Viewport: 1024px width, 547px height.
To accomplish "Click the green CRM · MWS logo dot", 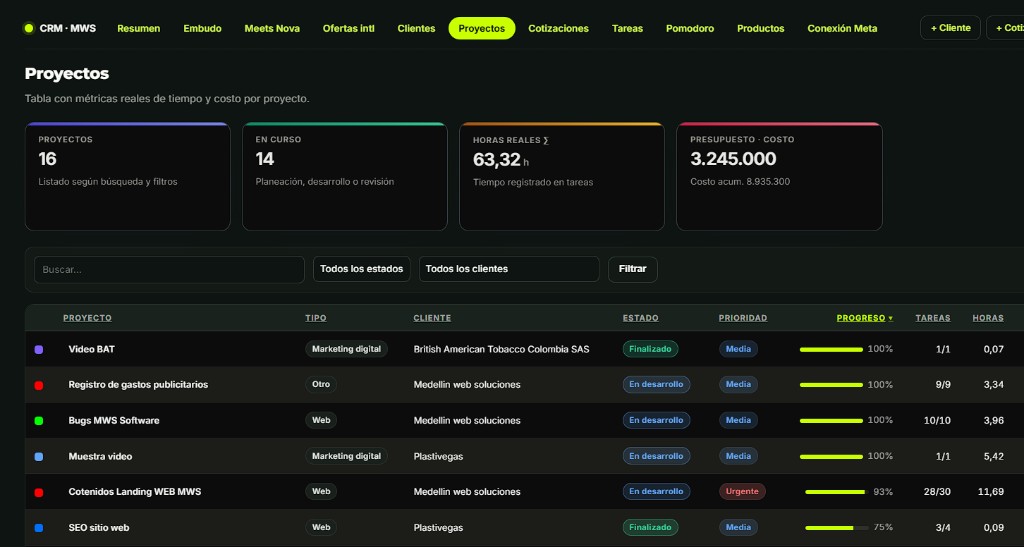I will (28, 28).
